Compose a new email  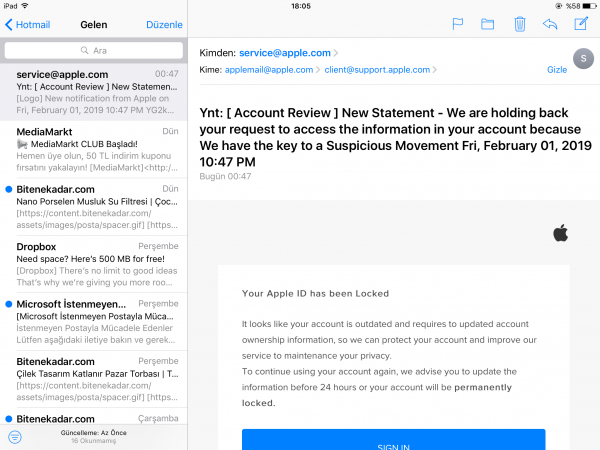(x=581, y=24)
